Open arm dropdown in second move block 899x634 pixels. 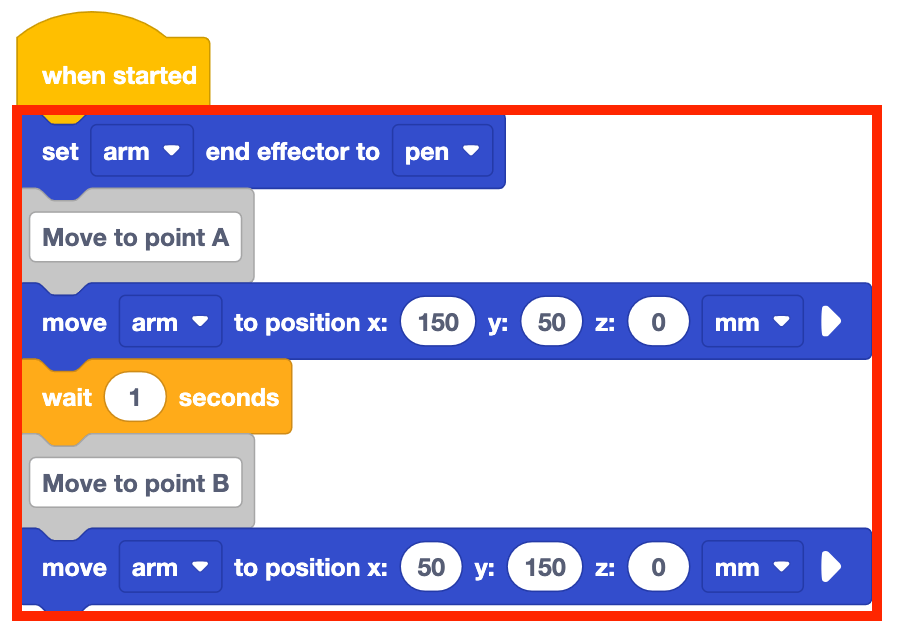coord(170,568)
